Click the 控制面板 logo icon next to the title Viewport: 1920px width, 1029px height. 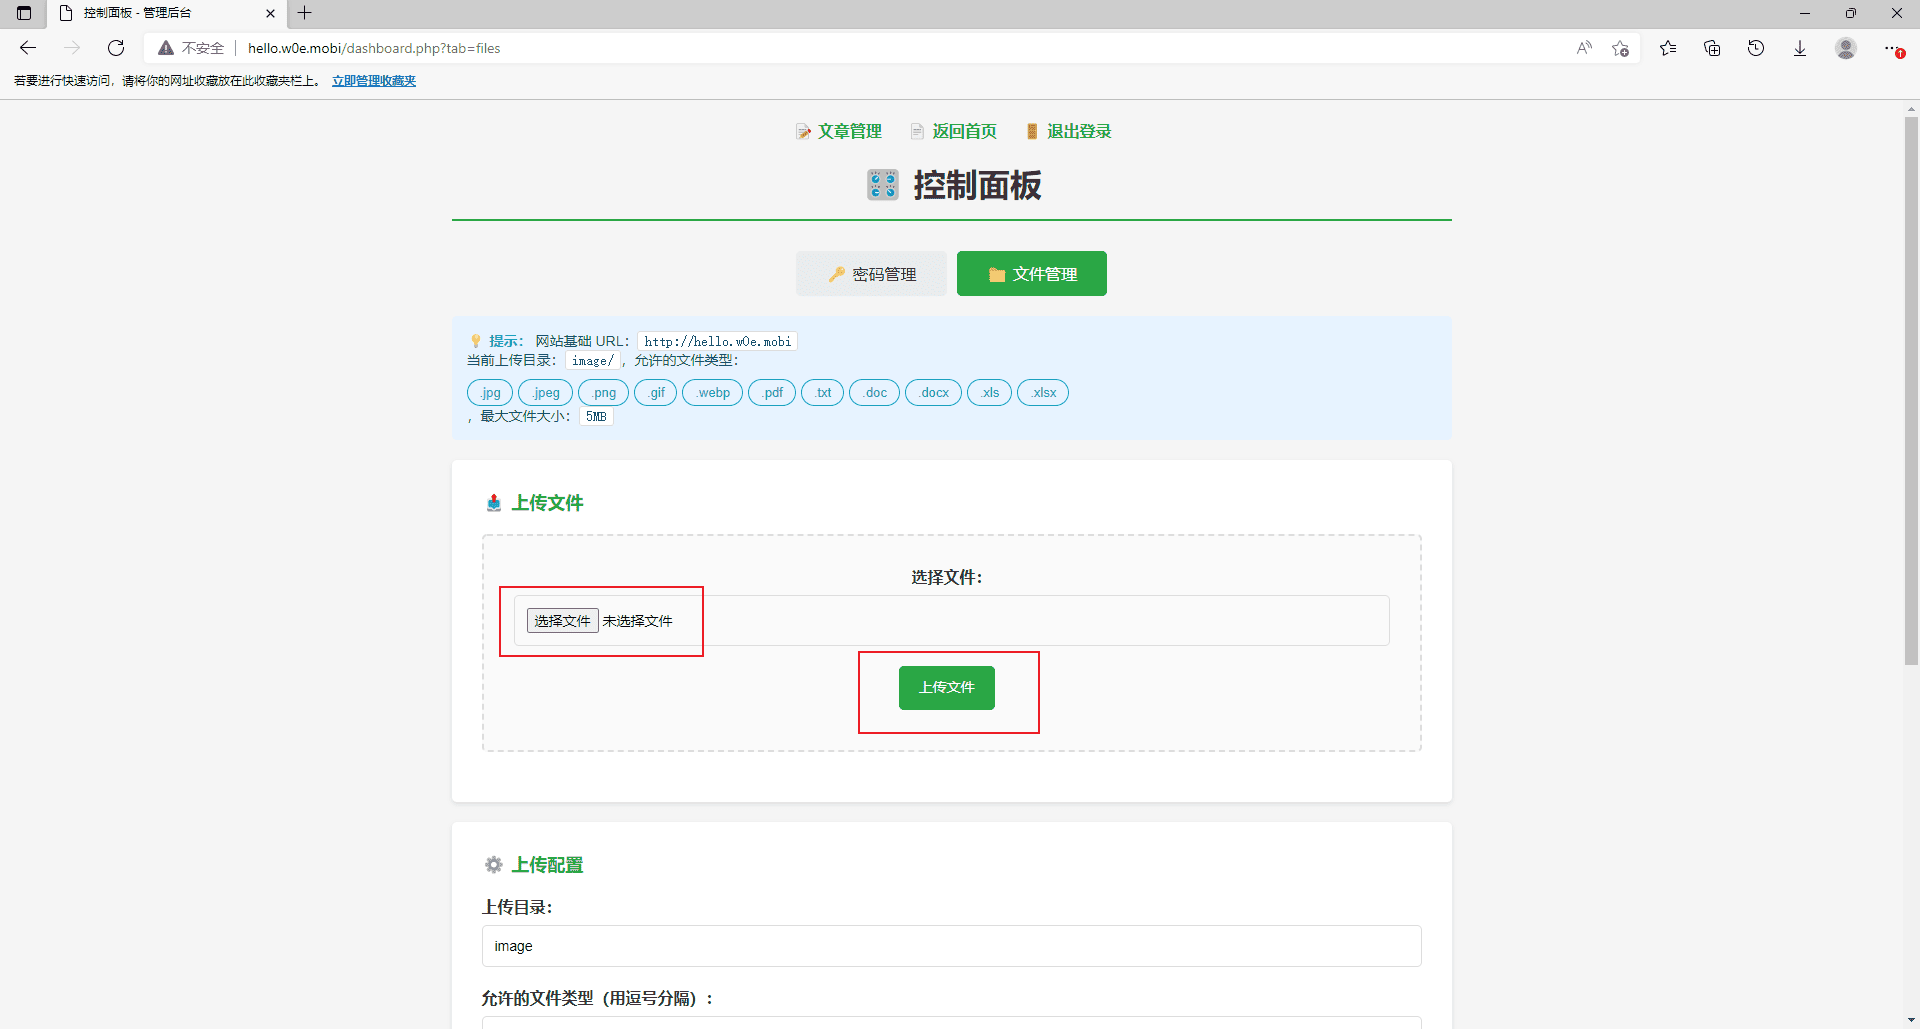(x=882, y=184)
